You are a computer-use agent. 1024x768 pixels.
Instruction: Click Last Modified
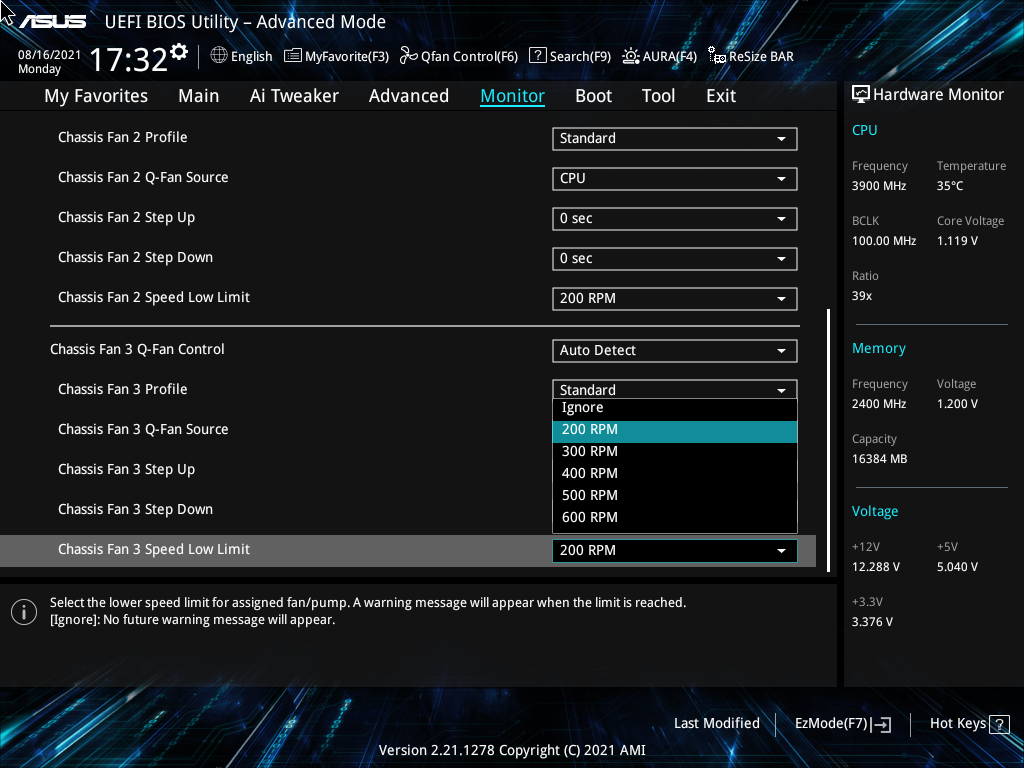tap(716, 723)
